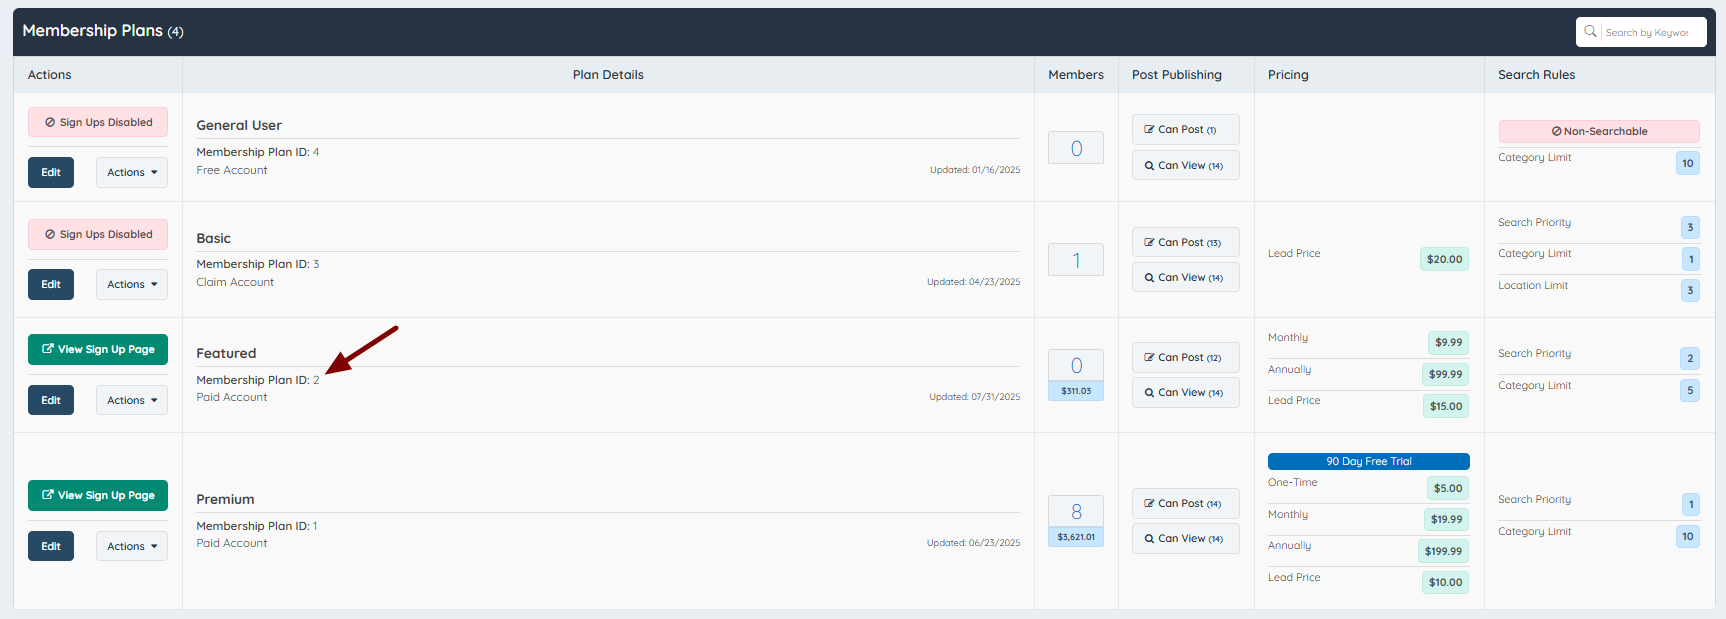This screenshot has height=619, width=1726.
Task: Click Can View (14) for Featured plan
Action: 1186,392
